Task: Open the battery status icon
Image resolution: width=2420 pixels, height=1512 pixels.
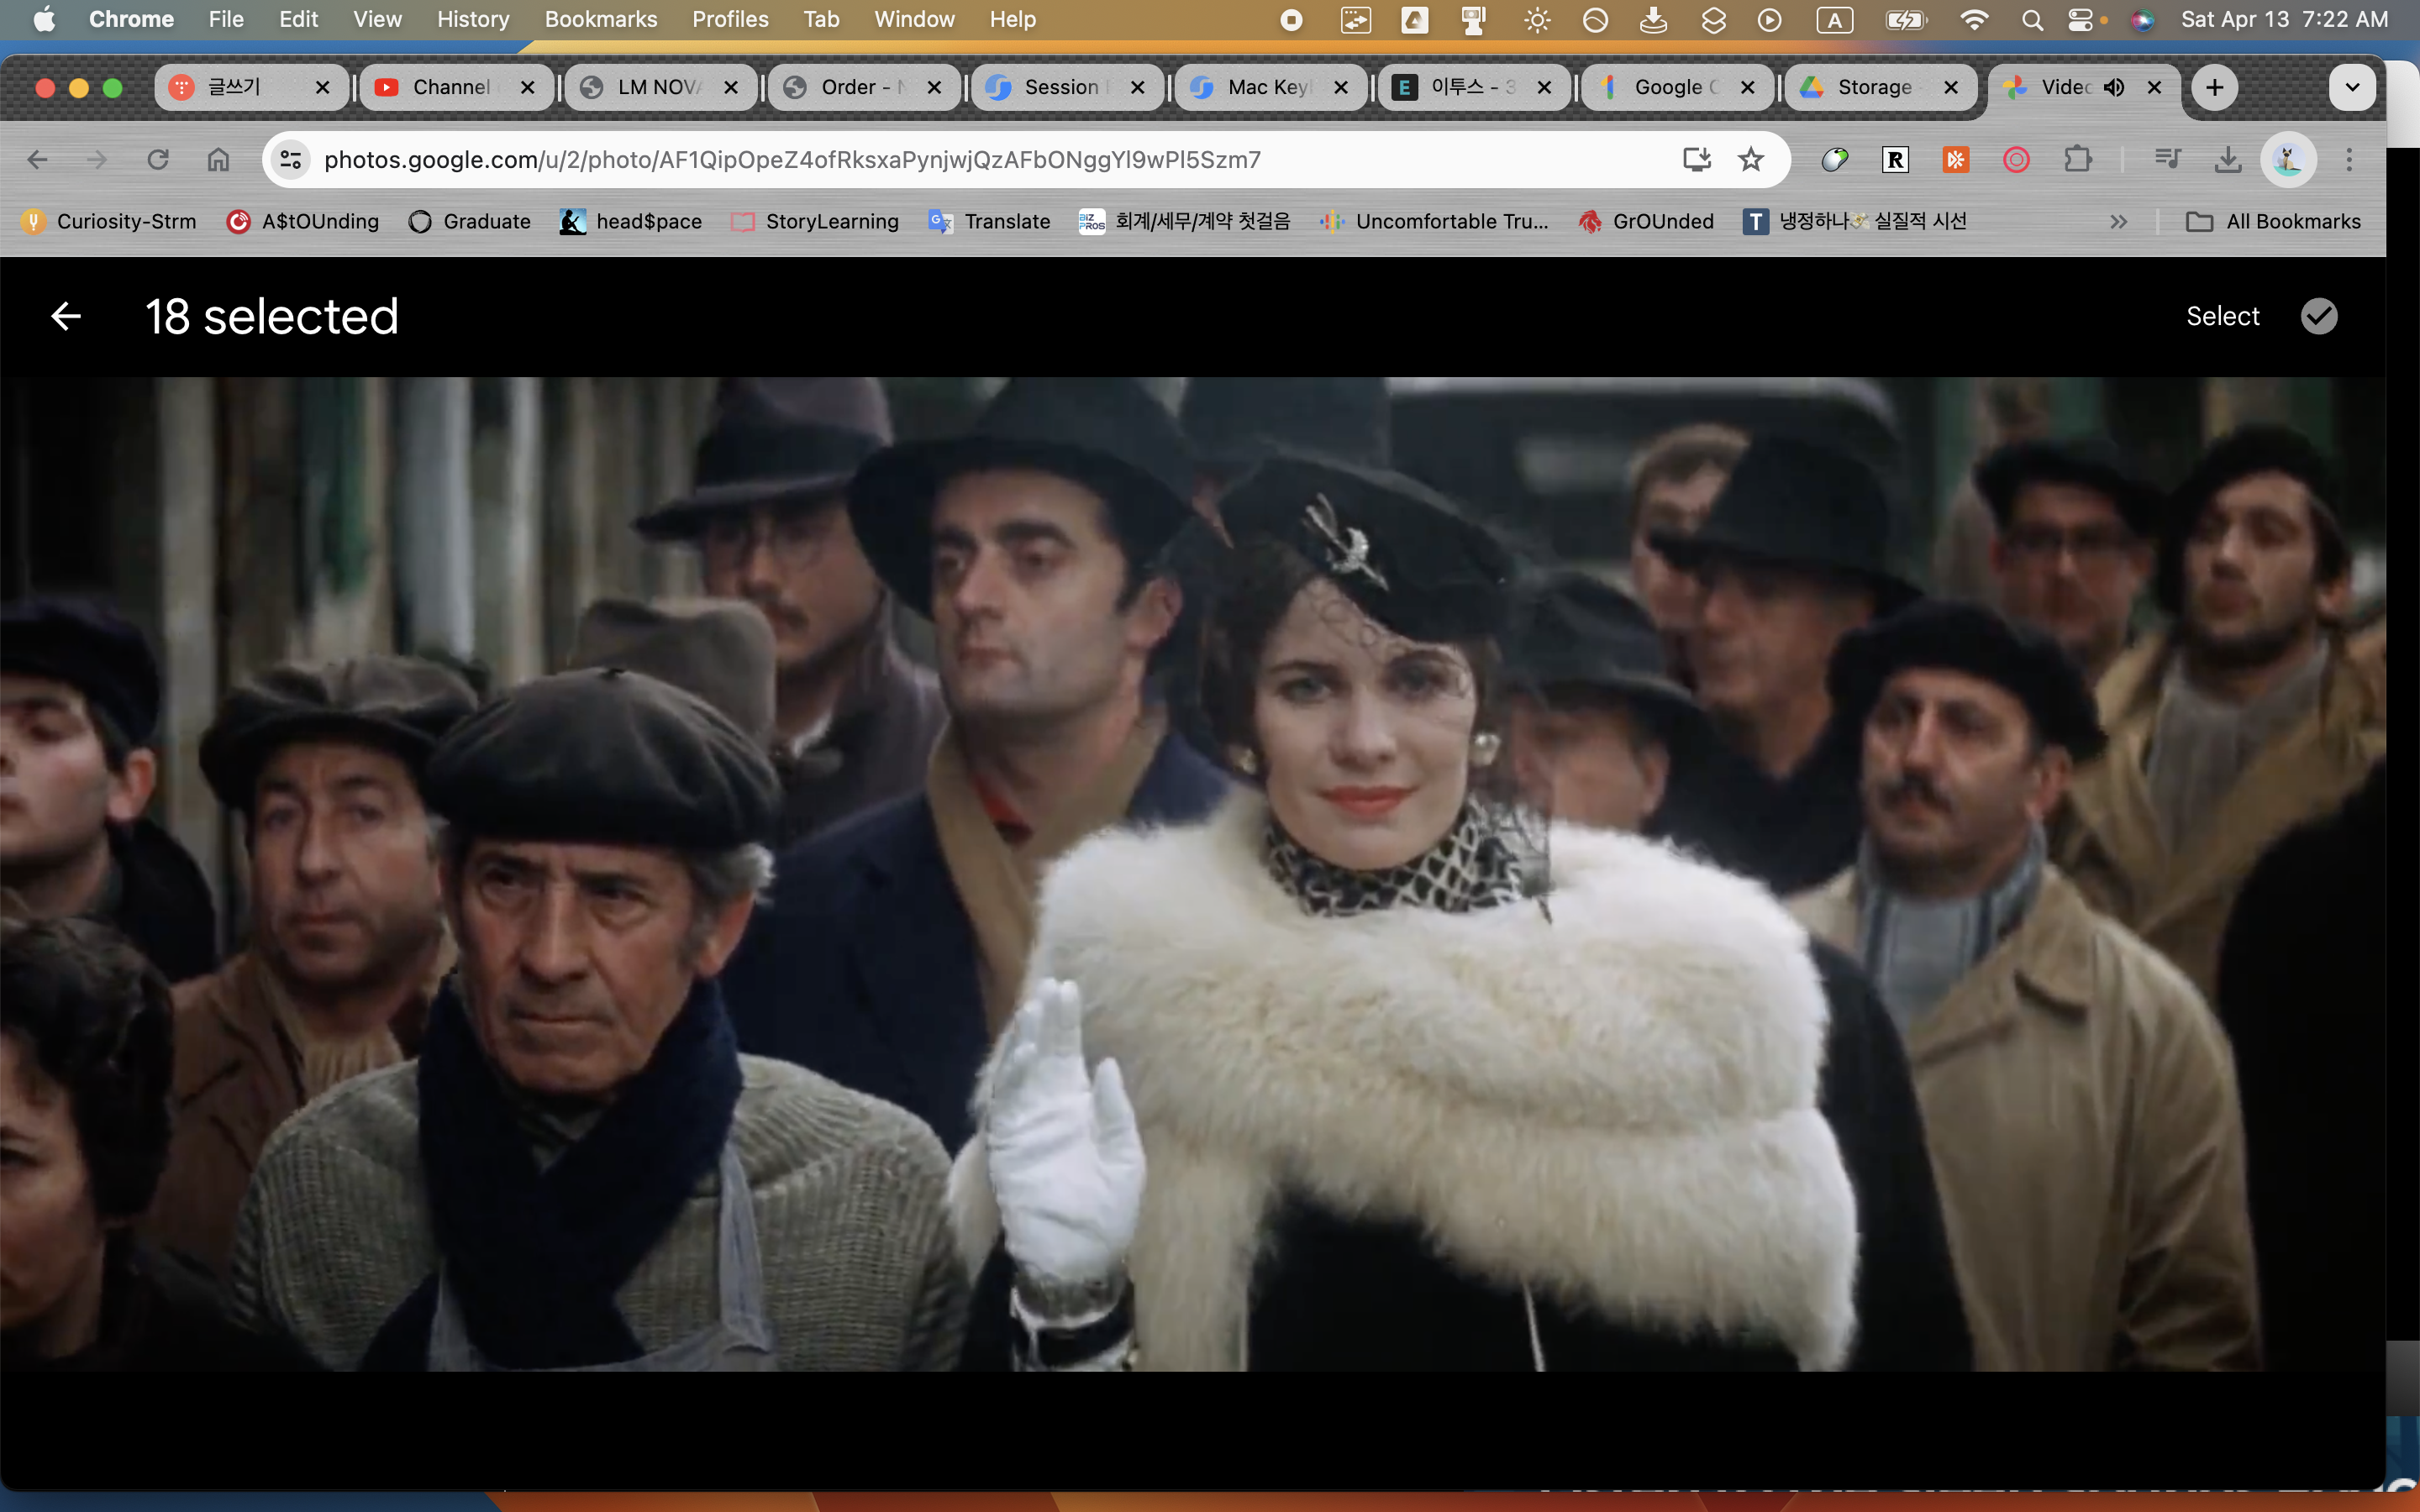Action: click(x=1905, y=19)
